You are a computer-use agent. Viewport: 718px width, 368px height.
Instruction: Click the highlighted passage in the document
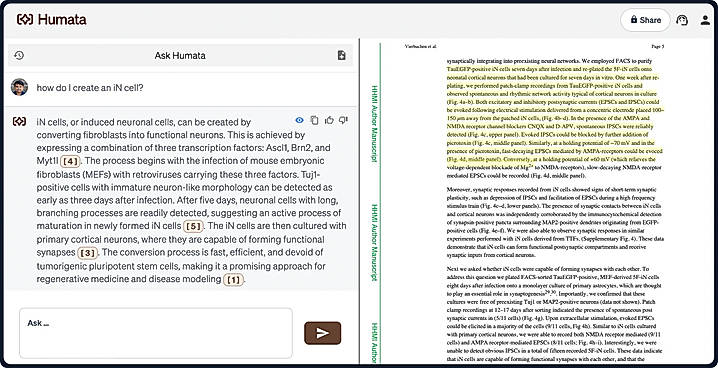point(555,114)
